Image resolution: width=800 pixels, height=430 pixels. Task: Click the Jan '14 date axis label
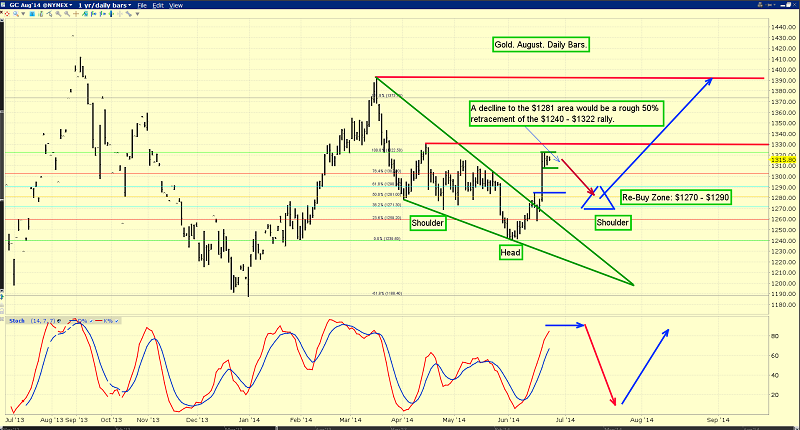(249, 420)
